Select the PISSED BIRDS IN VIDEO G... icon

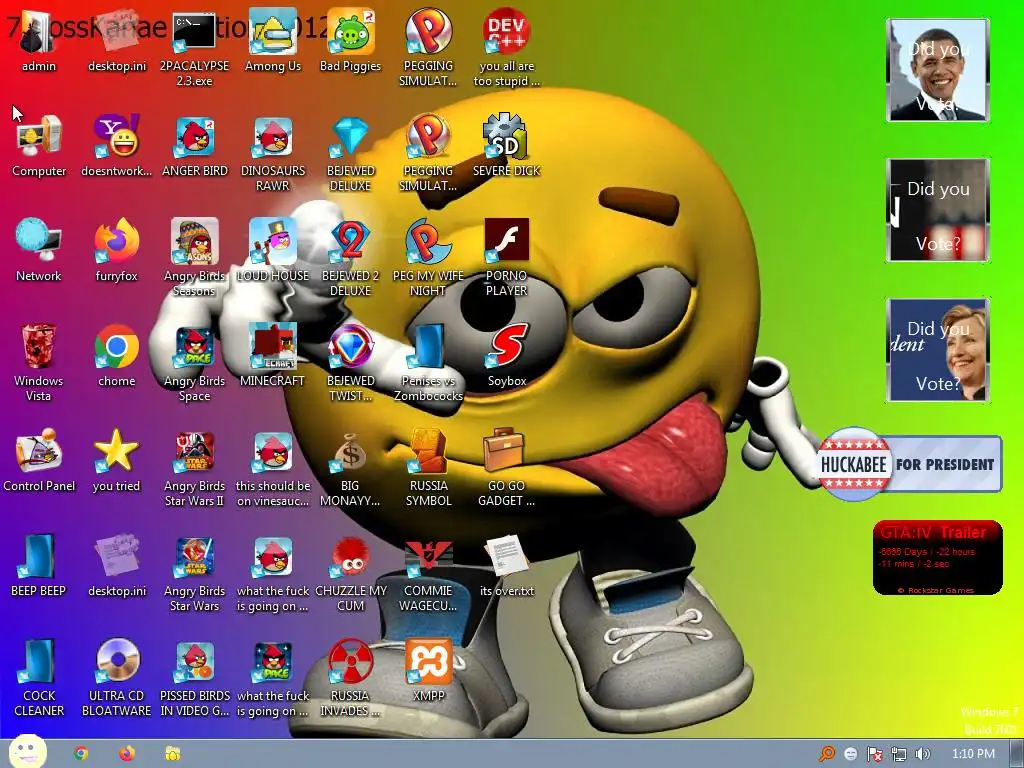click(194, 661)
